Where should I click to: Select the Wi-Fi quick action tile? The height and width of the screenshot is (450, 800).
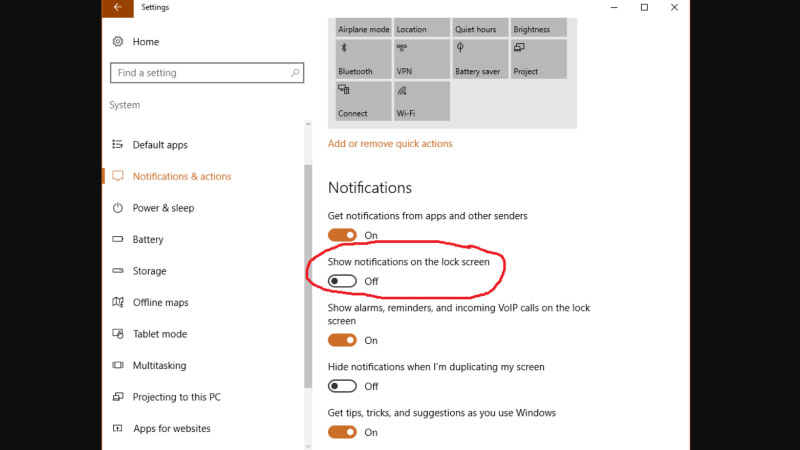(421, 102)
